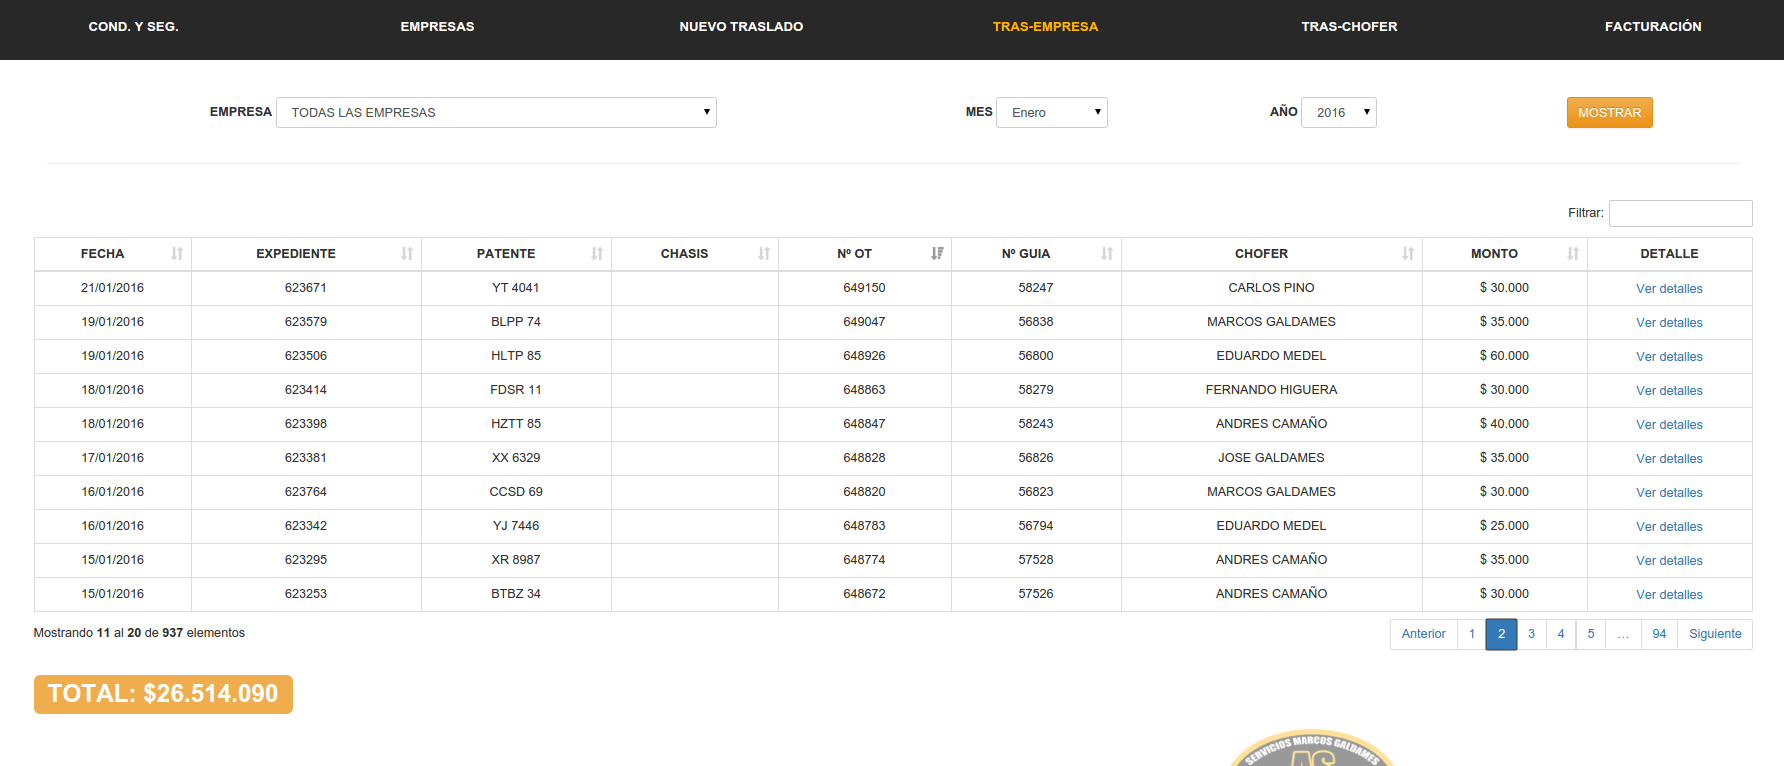
Task: Open Ver detalles for CARLOS PINO row
Action: pyautogui.click(x=1668, y=289)
